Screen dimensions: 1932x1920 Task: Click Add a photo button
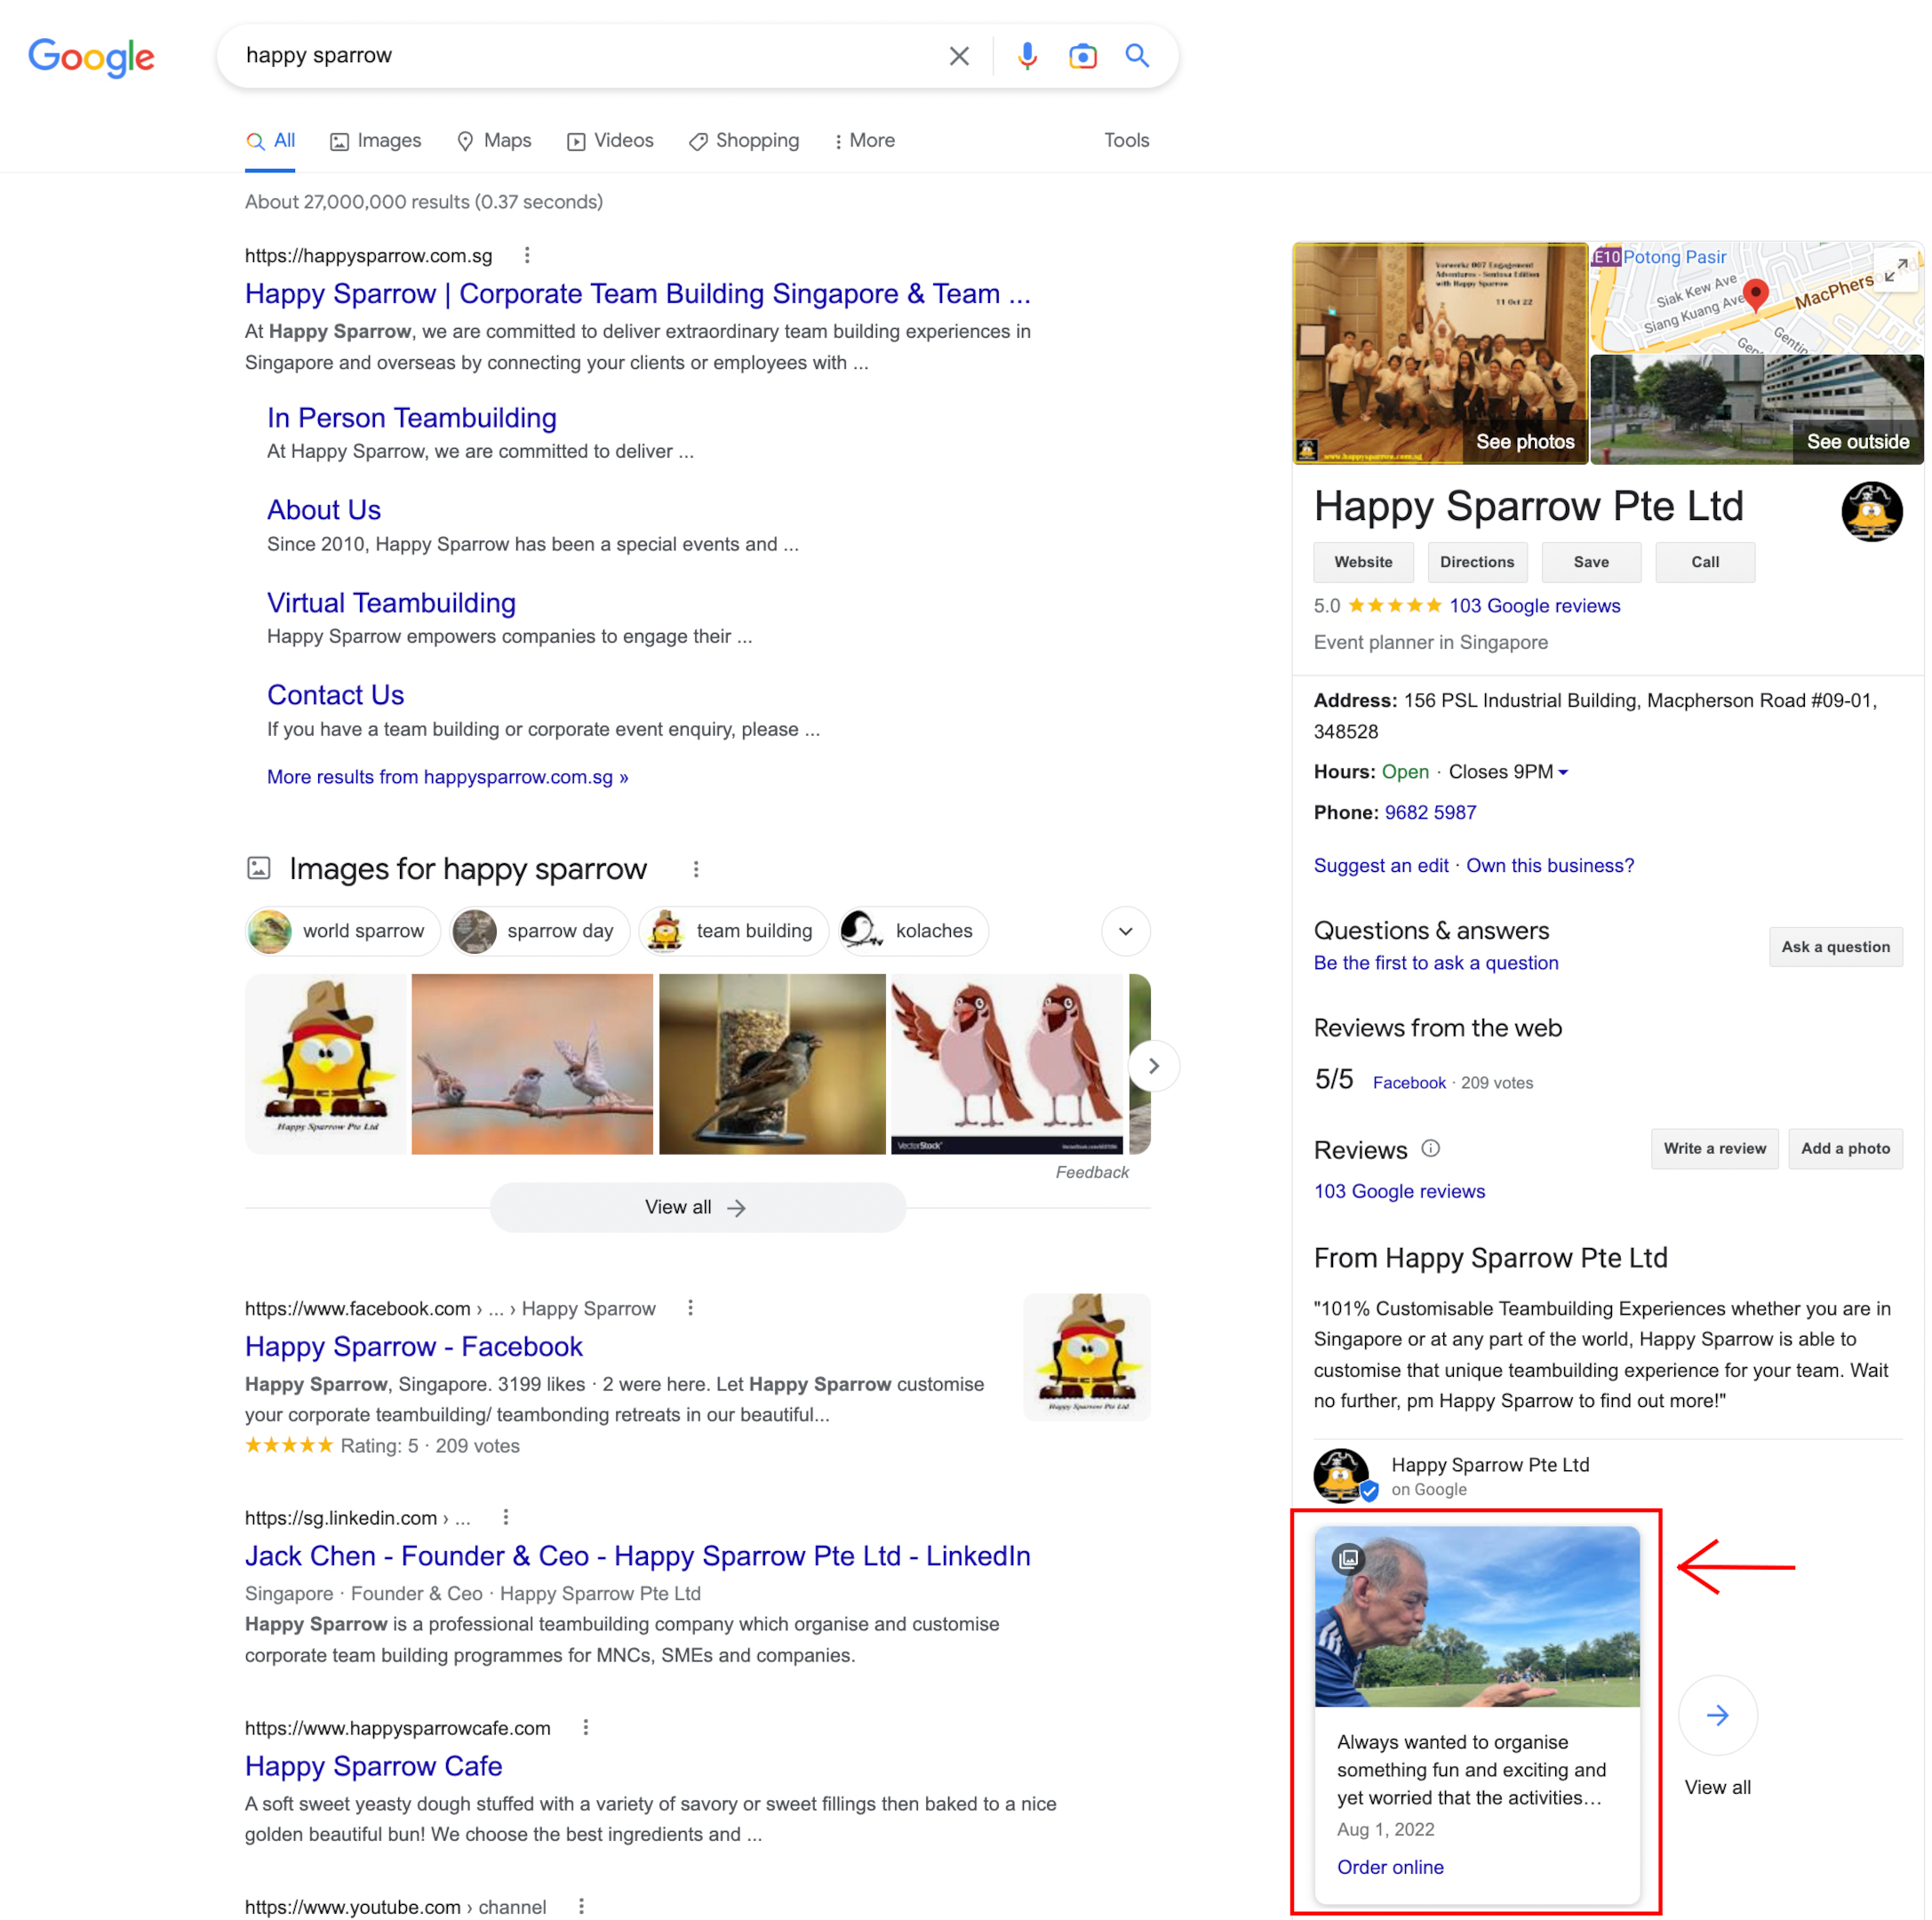1845,1148
